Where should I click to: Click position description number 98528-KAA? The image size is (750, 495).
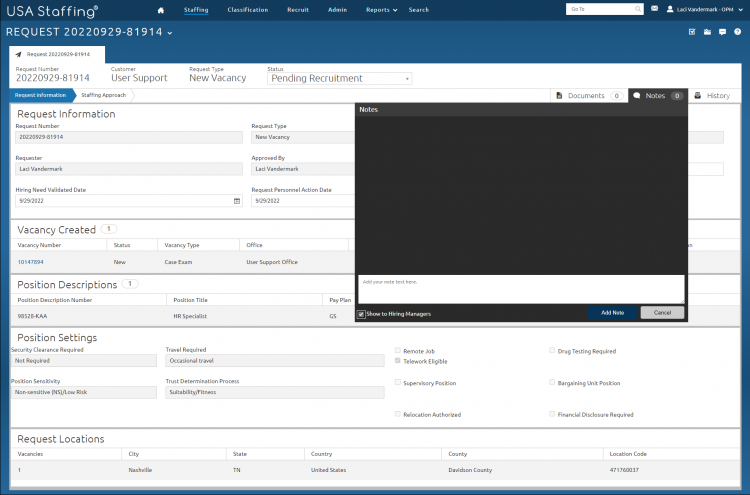click(32, 316)
